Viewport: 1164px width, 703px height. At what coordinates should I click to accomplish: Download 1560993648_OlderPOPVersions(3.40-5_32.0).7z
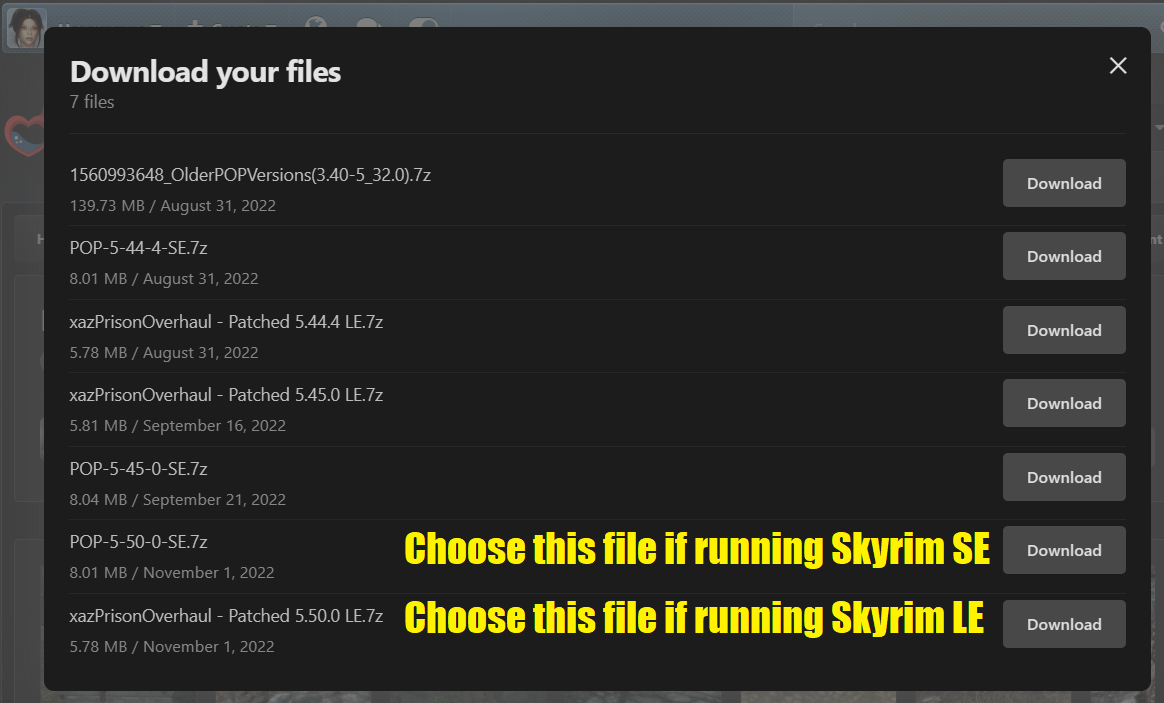pyautogui.click(x=1064, y=183)
